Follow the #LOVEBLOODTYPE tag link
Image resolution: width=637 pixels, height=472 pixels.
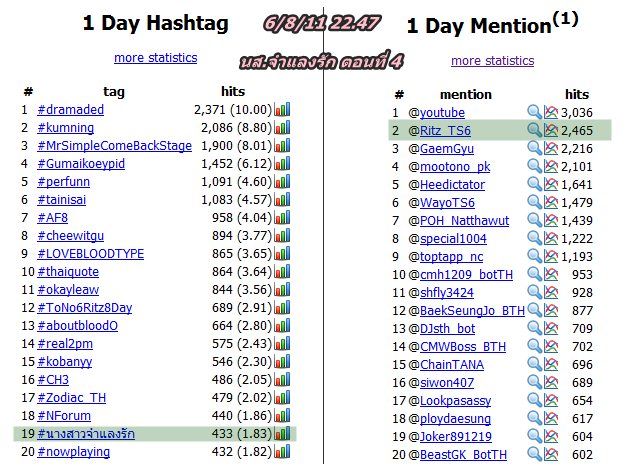pyautogui.click(x=91, y=253)
